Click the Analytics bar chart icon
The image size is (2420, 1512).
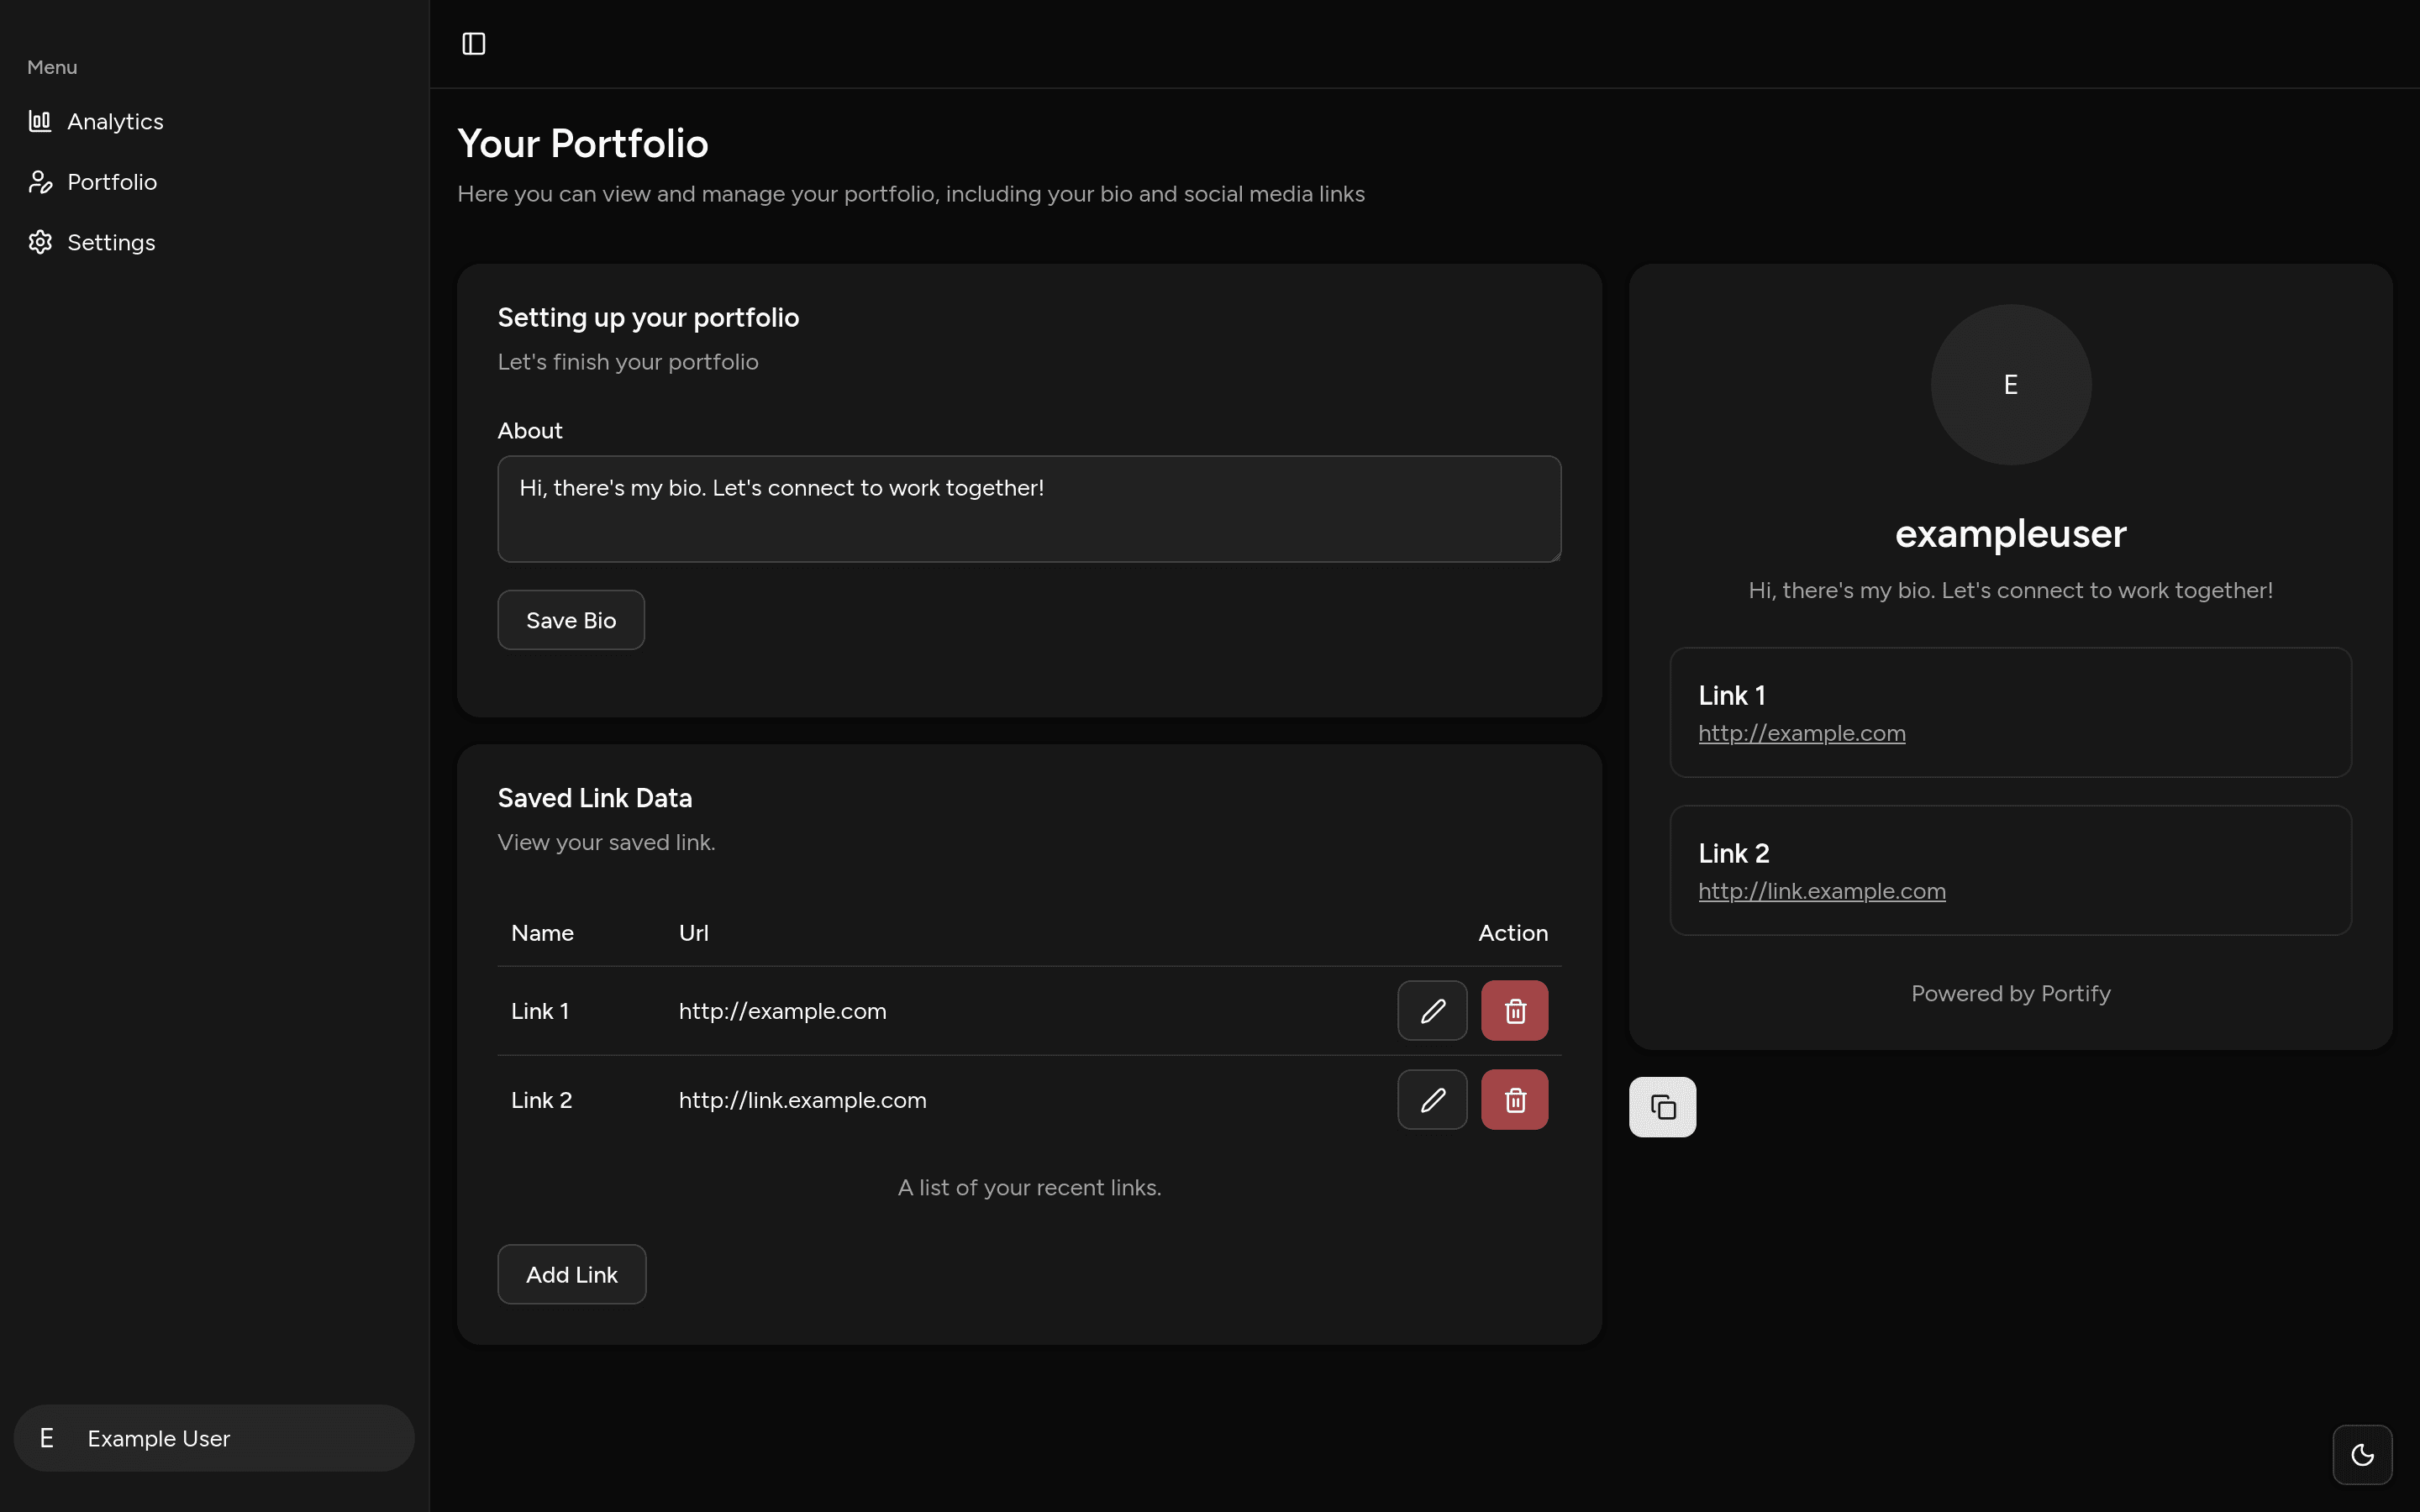40,121
